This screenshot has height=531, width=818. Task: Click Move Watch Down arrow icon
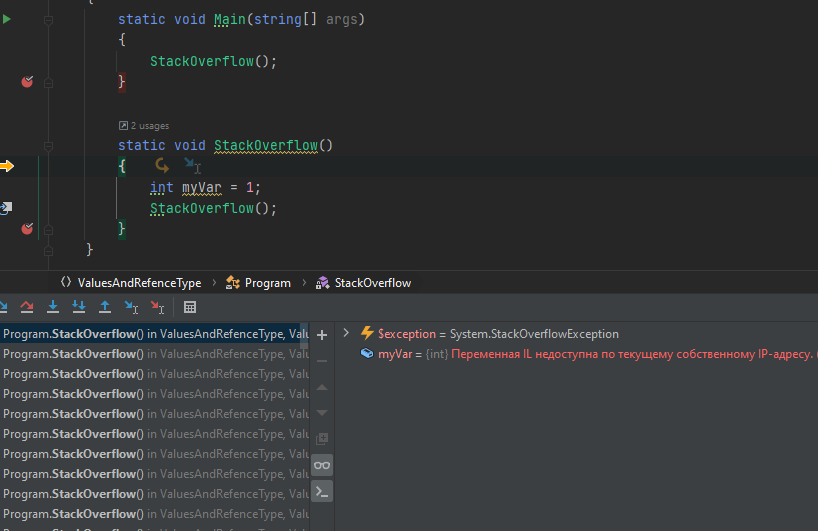click(x=322, y=413)
